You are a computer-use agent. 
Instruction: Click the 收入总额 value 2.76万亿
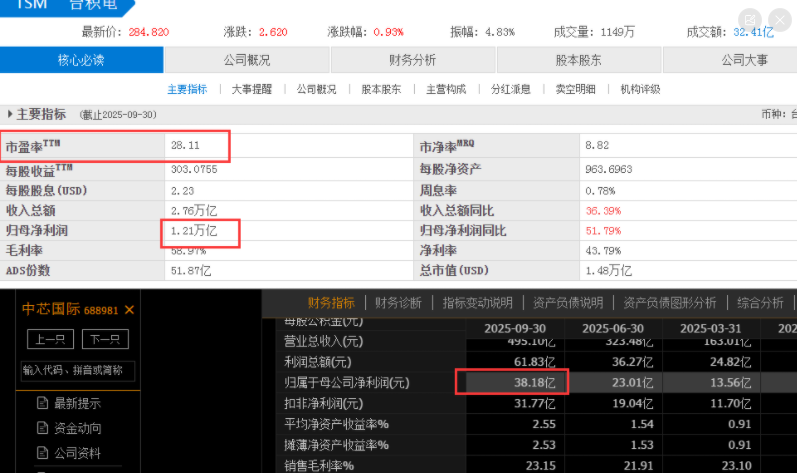coord(194,210)
